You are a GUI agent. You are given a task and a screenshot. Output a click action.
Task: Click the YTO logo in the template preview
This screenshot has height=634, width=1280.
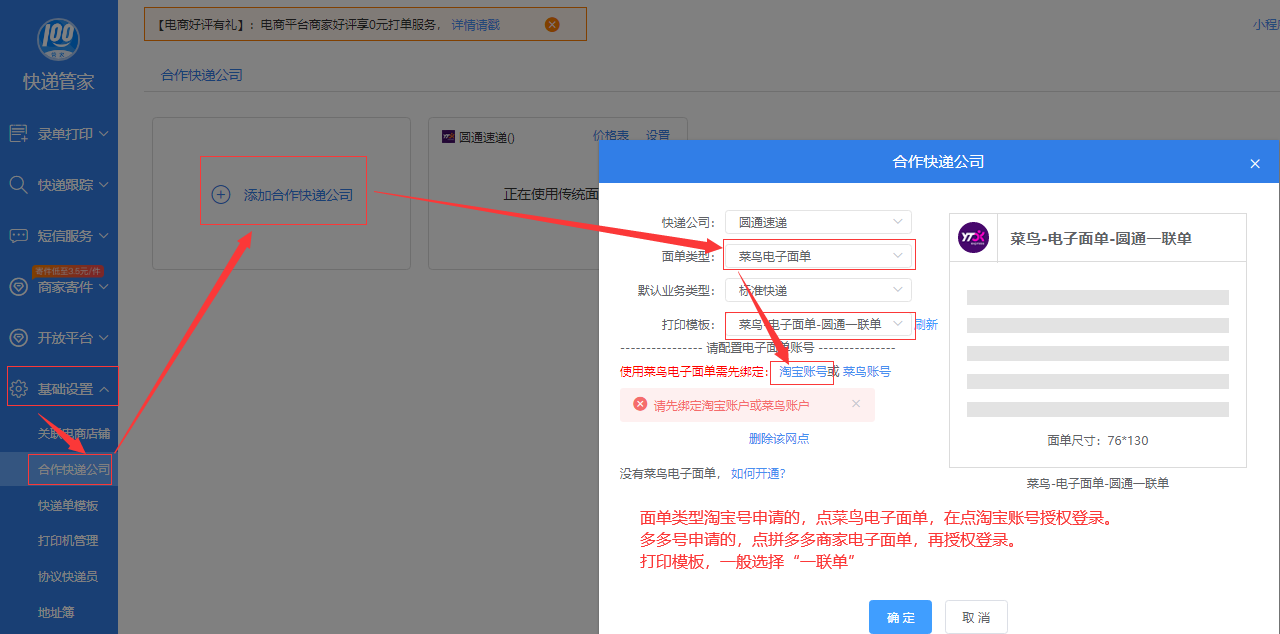(973, 238)
